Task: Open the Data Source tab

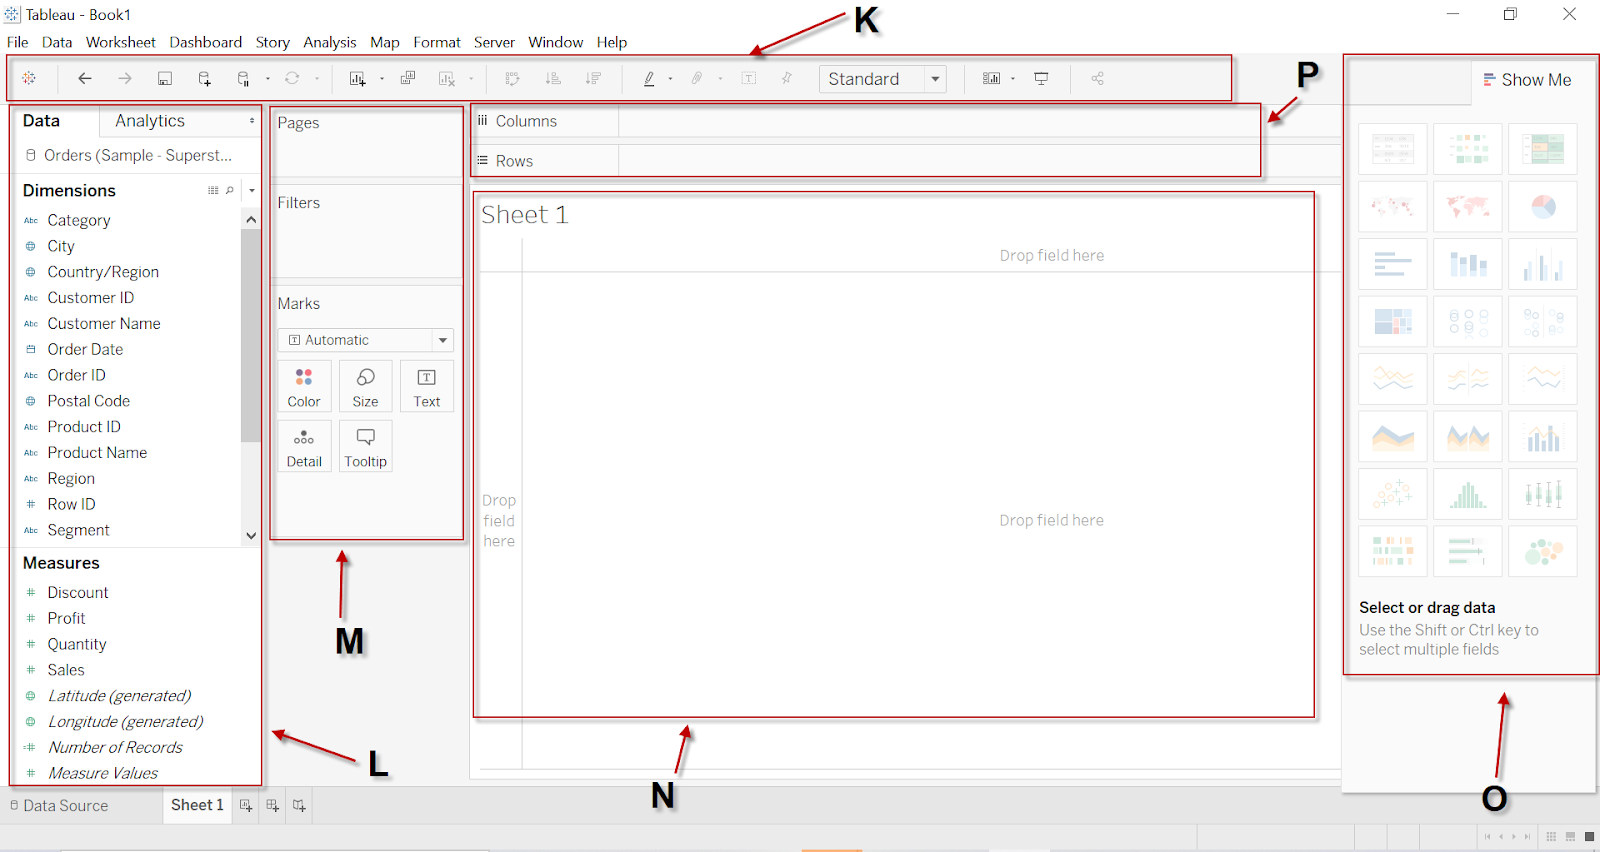Action: [x=59, y=805]
